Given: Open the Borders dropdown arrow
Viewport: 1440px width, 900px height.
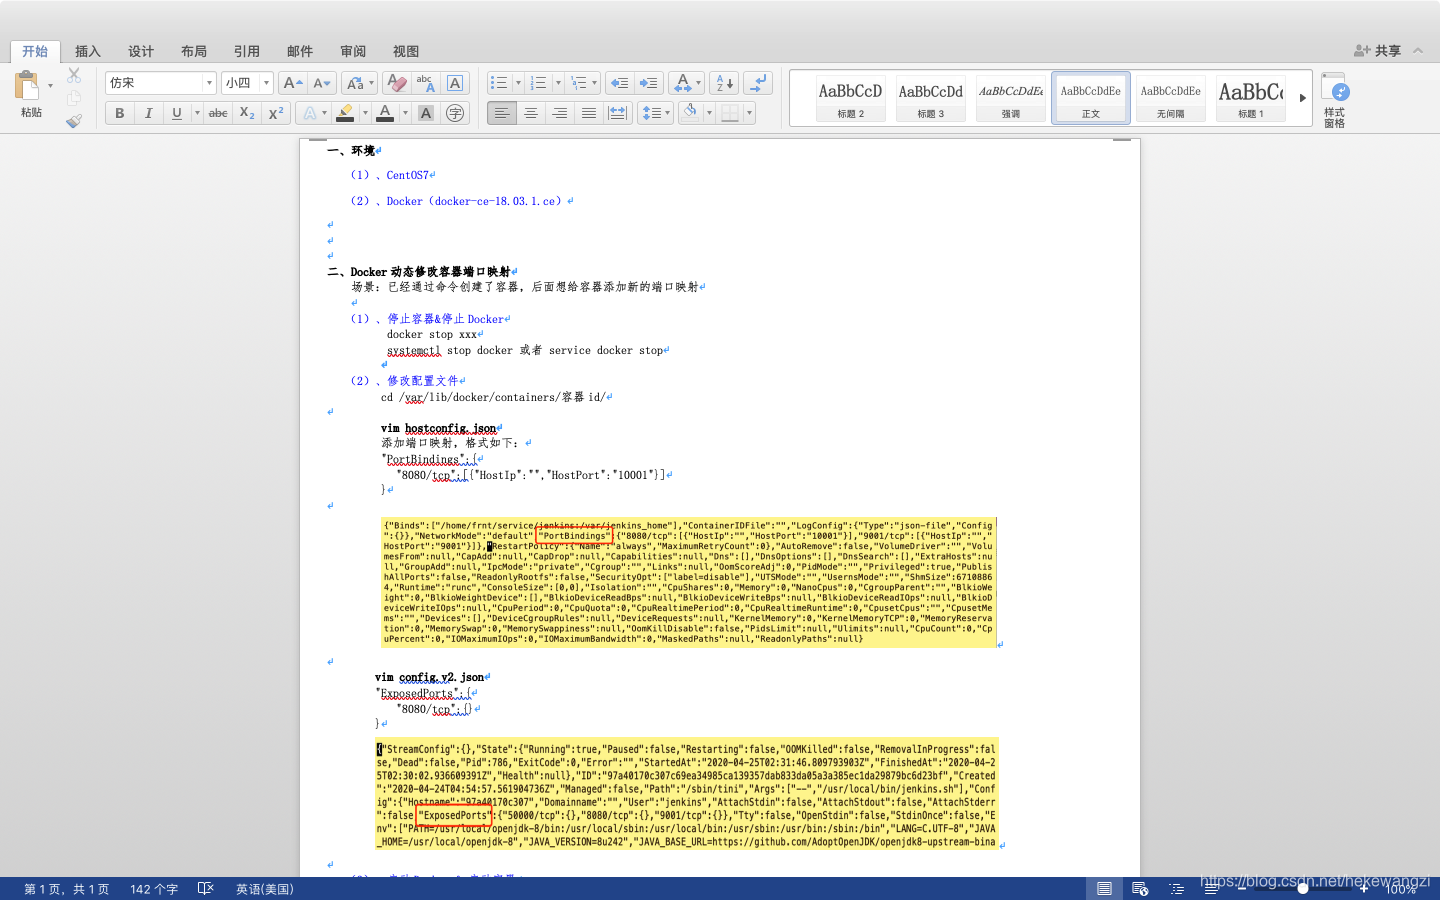Looking at the screenshot, I should 749,113.
